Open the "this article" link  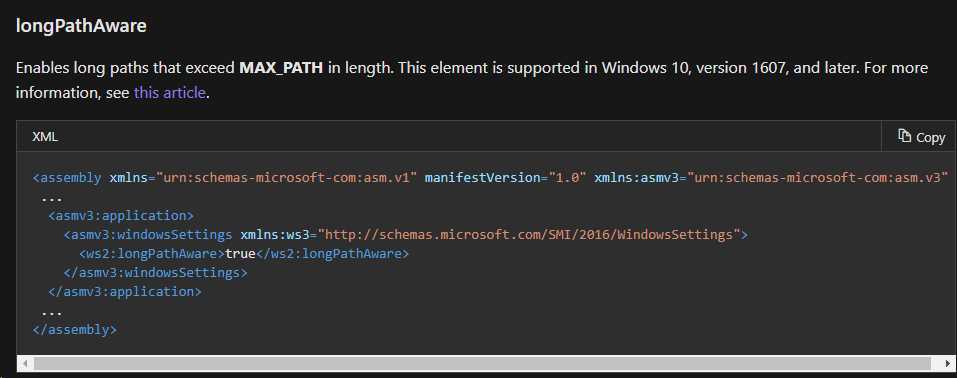pos(170,93)
